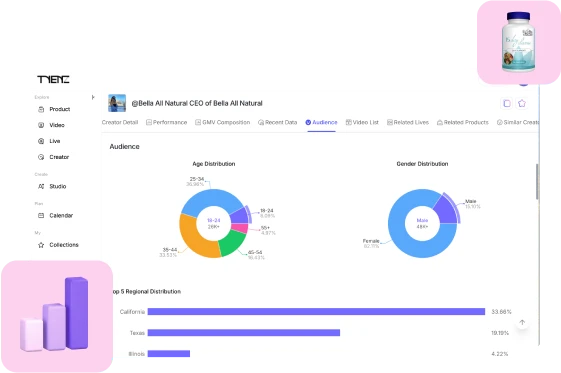Image resolution: width=561 pixels, height=373 pixels.
Task: Click the Live icon in sidebar
Action: tap(41, 141)
